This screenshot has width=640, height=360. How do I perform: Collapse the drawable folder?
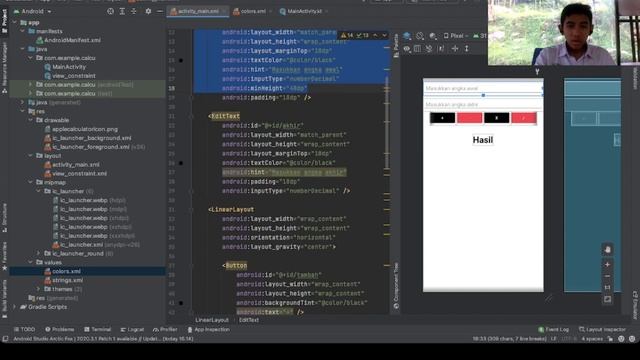click(x=31, y=120)
